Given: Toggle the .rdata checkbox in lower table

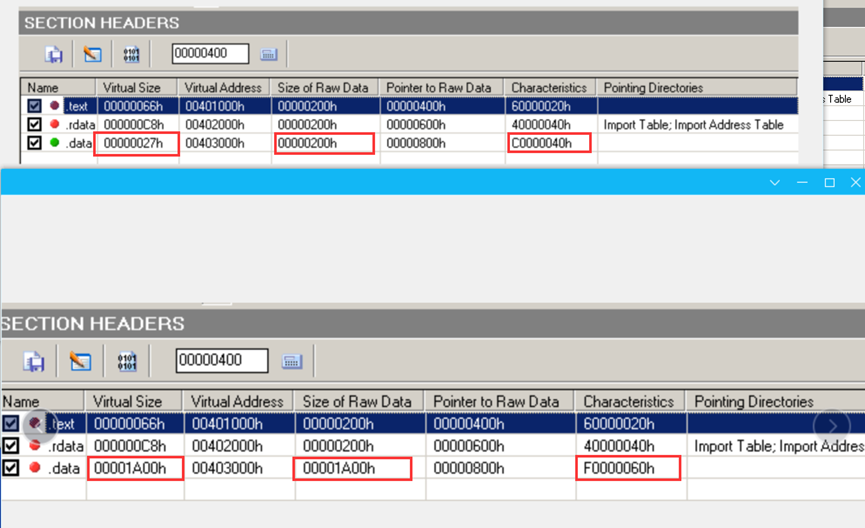Looking at the screenshot, I should (x=10, y=445).
